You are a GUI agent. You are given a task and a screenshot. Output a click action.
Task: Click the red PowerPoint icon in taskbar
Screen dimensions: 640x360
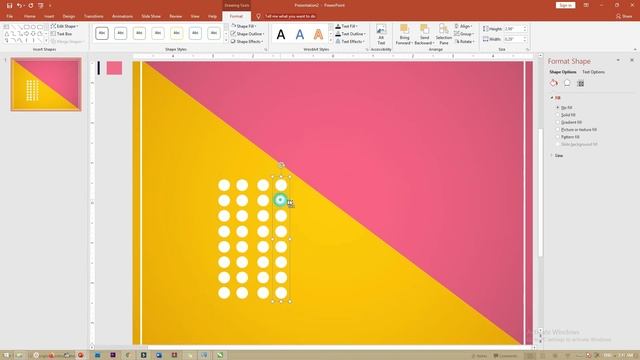click(80, 356)
